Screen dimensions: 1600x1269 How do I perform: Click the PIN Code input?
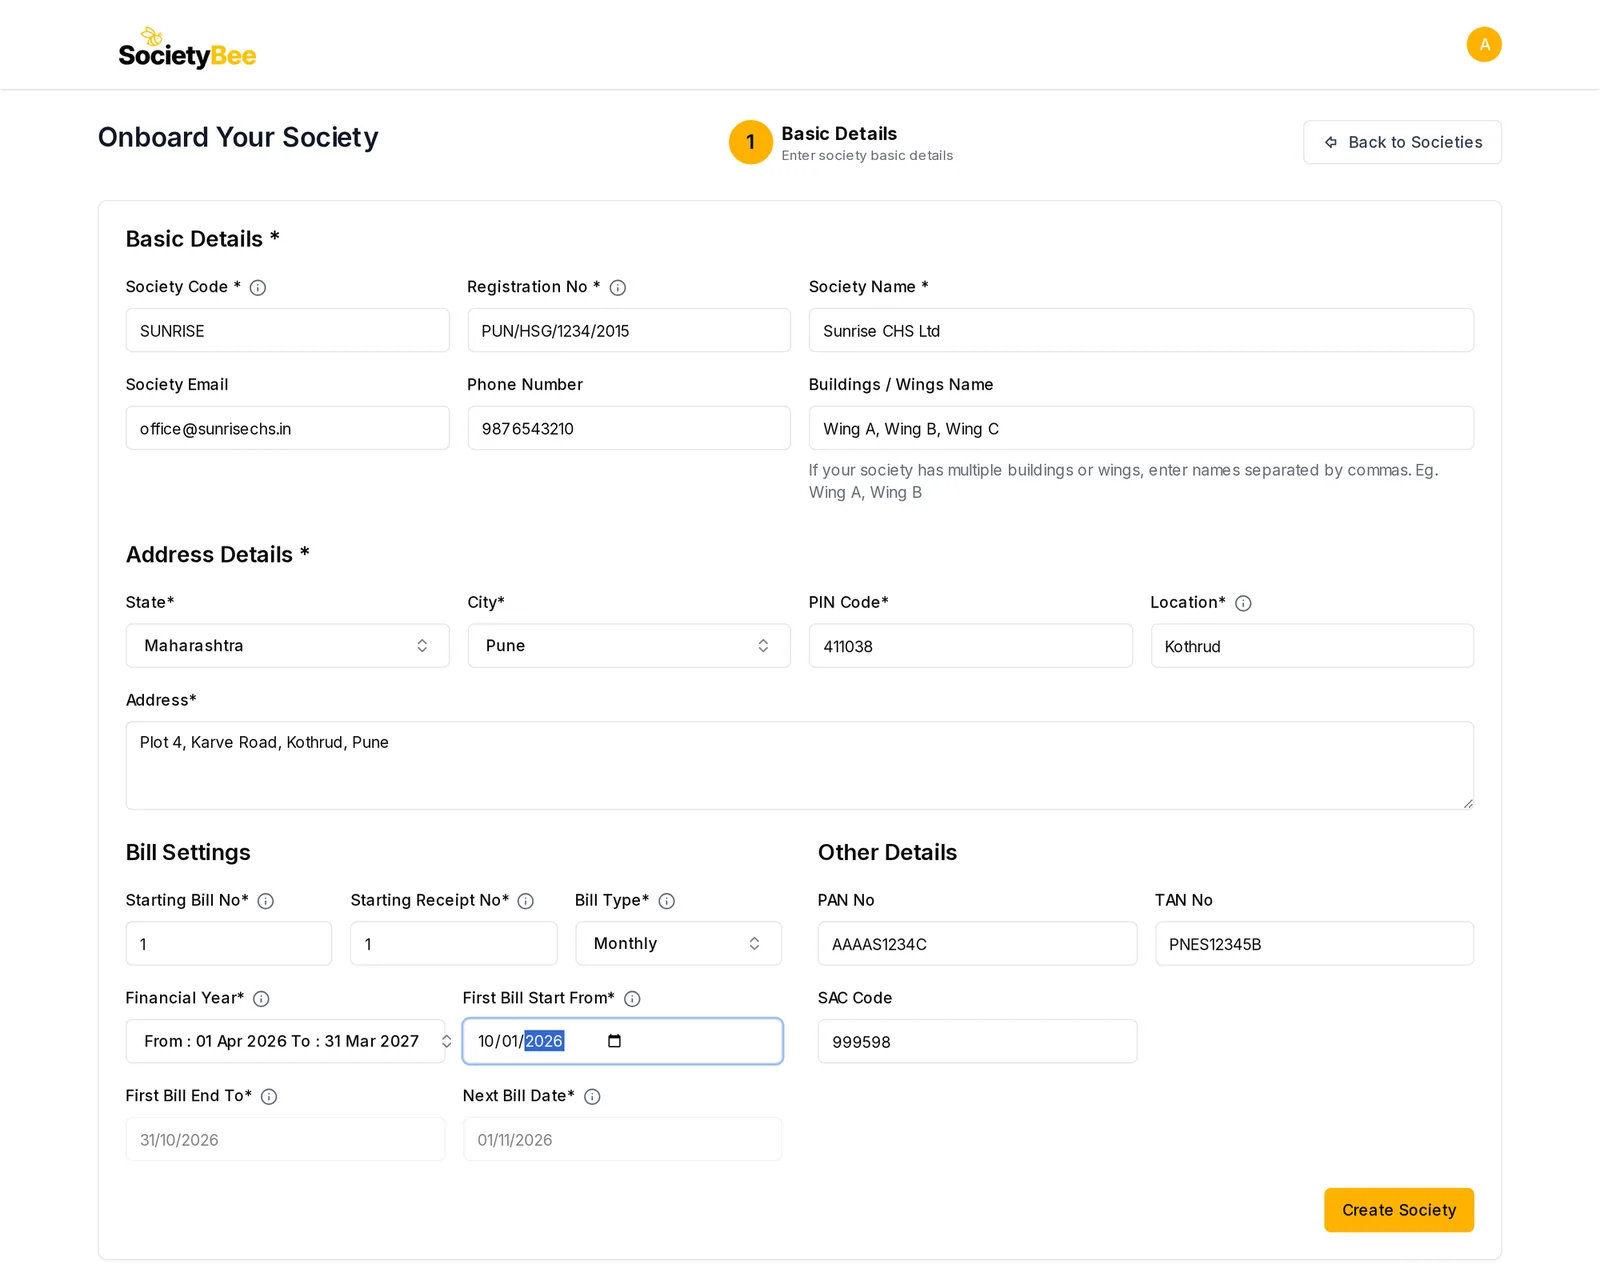pos(970,646)
